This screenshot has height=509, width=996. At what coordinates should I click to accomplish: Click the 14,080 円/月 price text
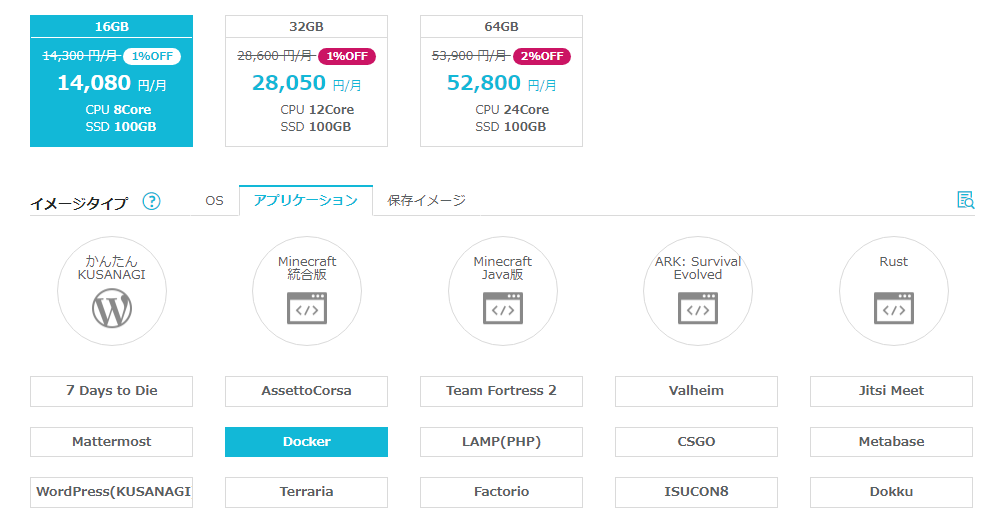[x=112, y=83]
